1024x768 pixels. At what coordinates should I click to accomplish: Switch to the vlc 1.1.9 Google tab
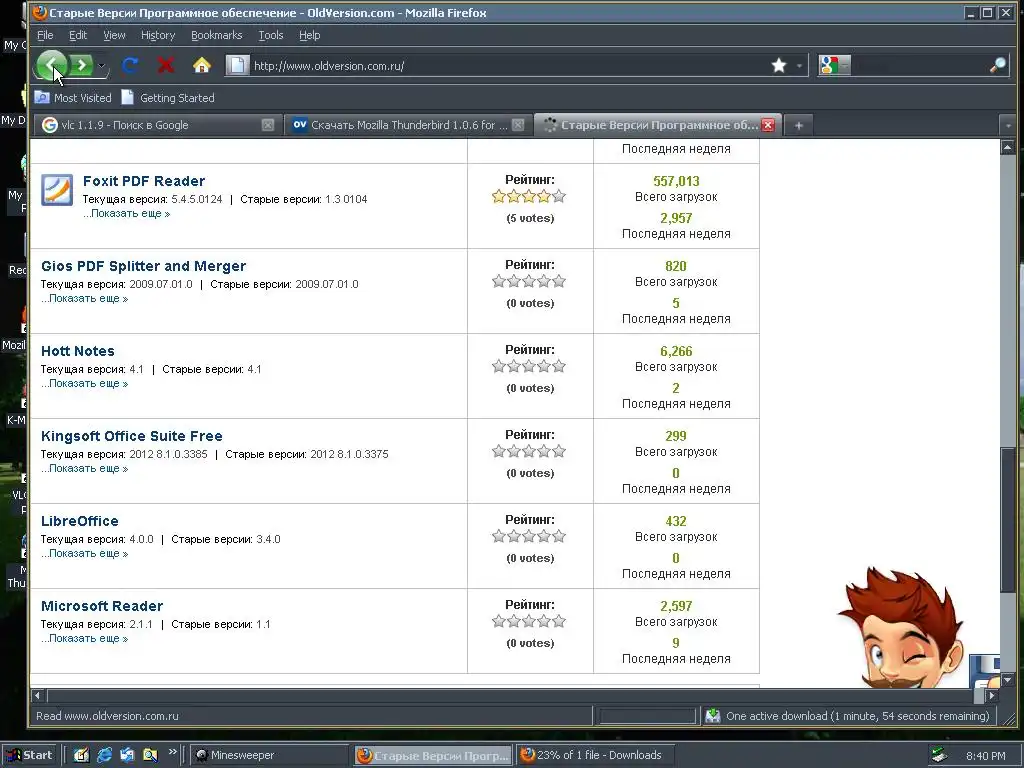(156, 125)
